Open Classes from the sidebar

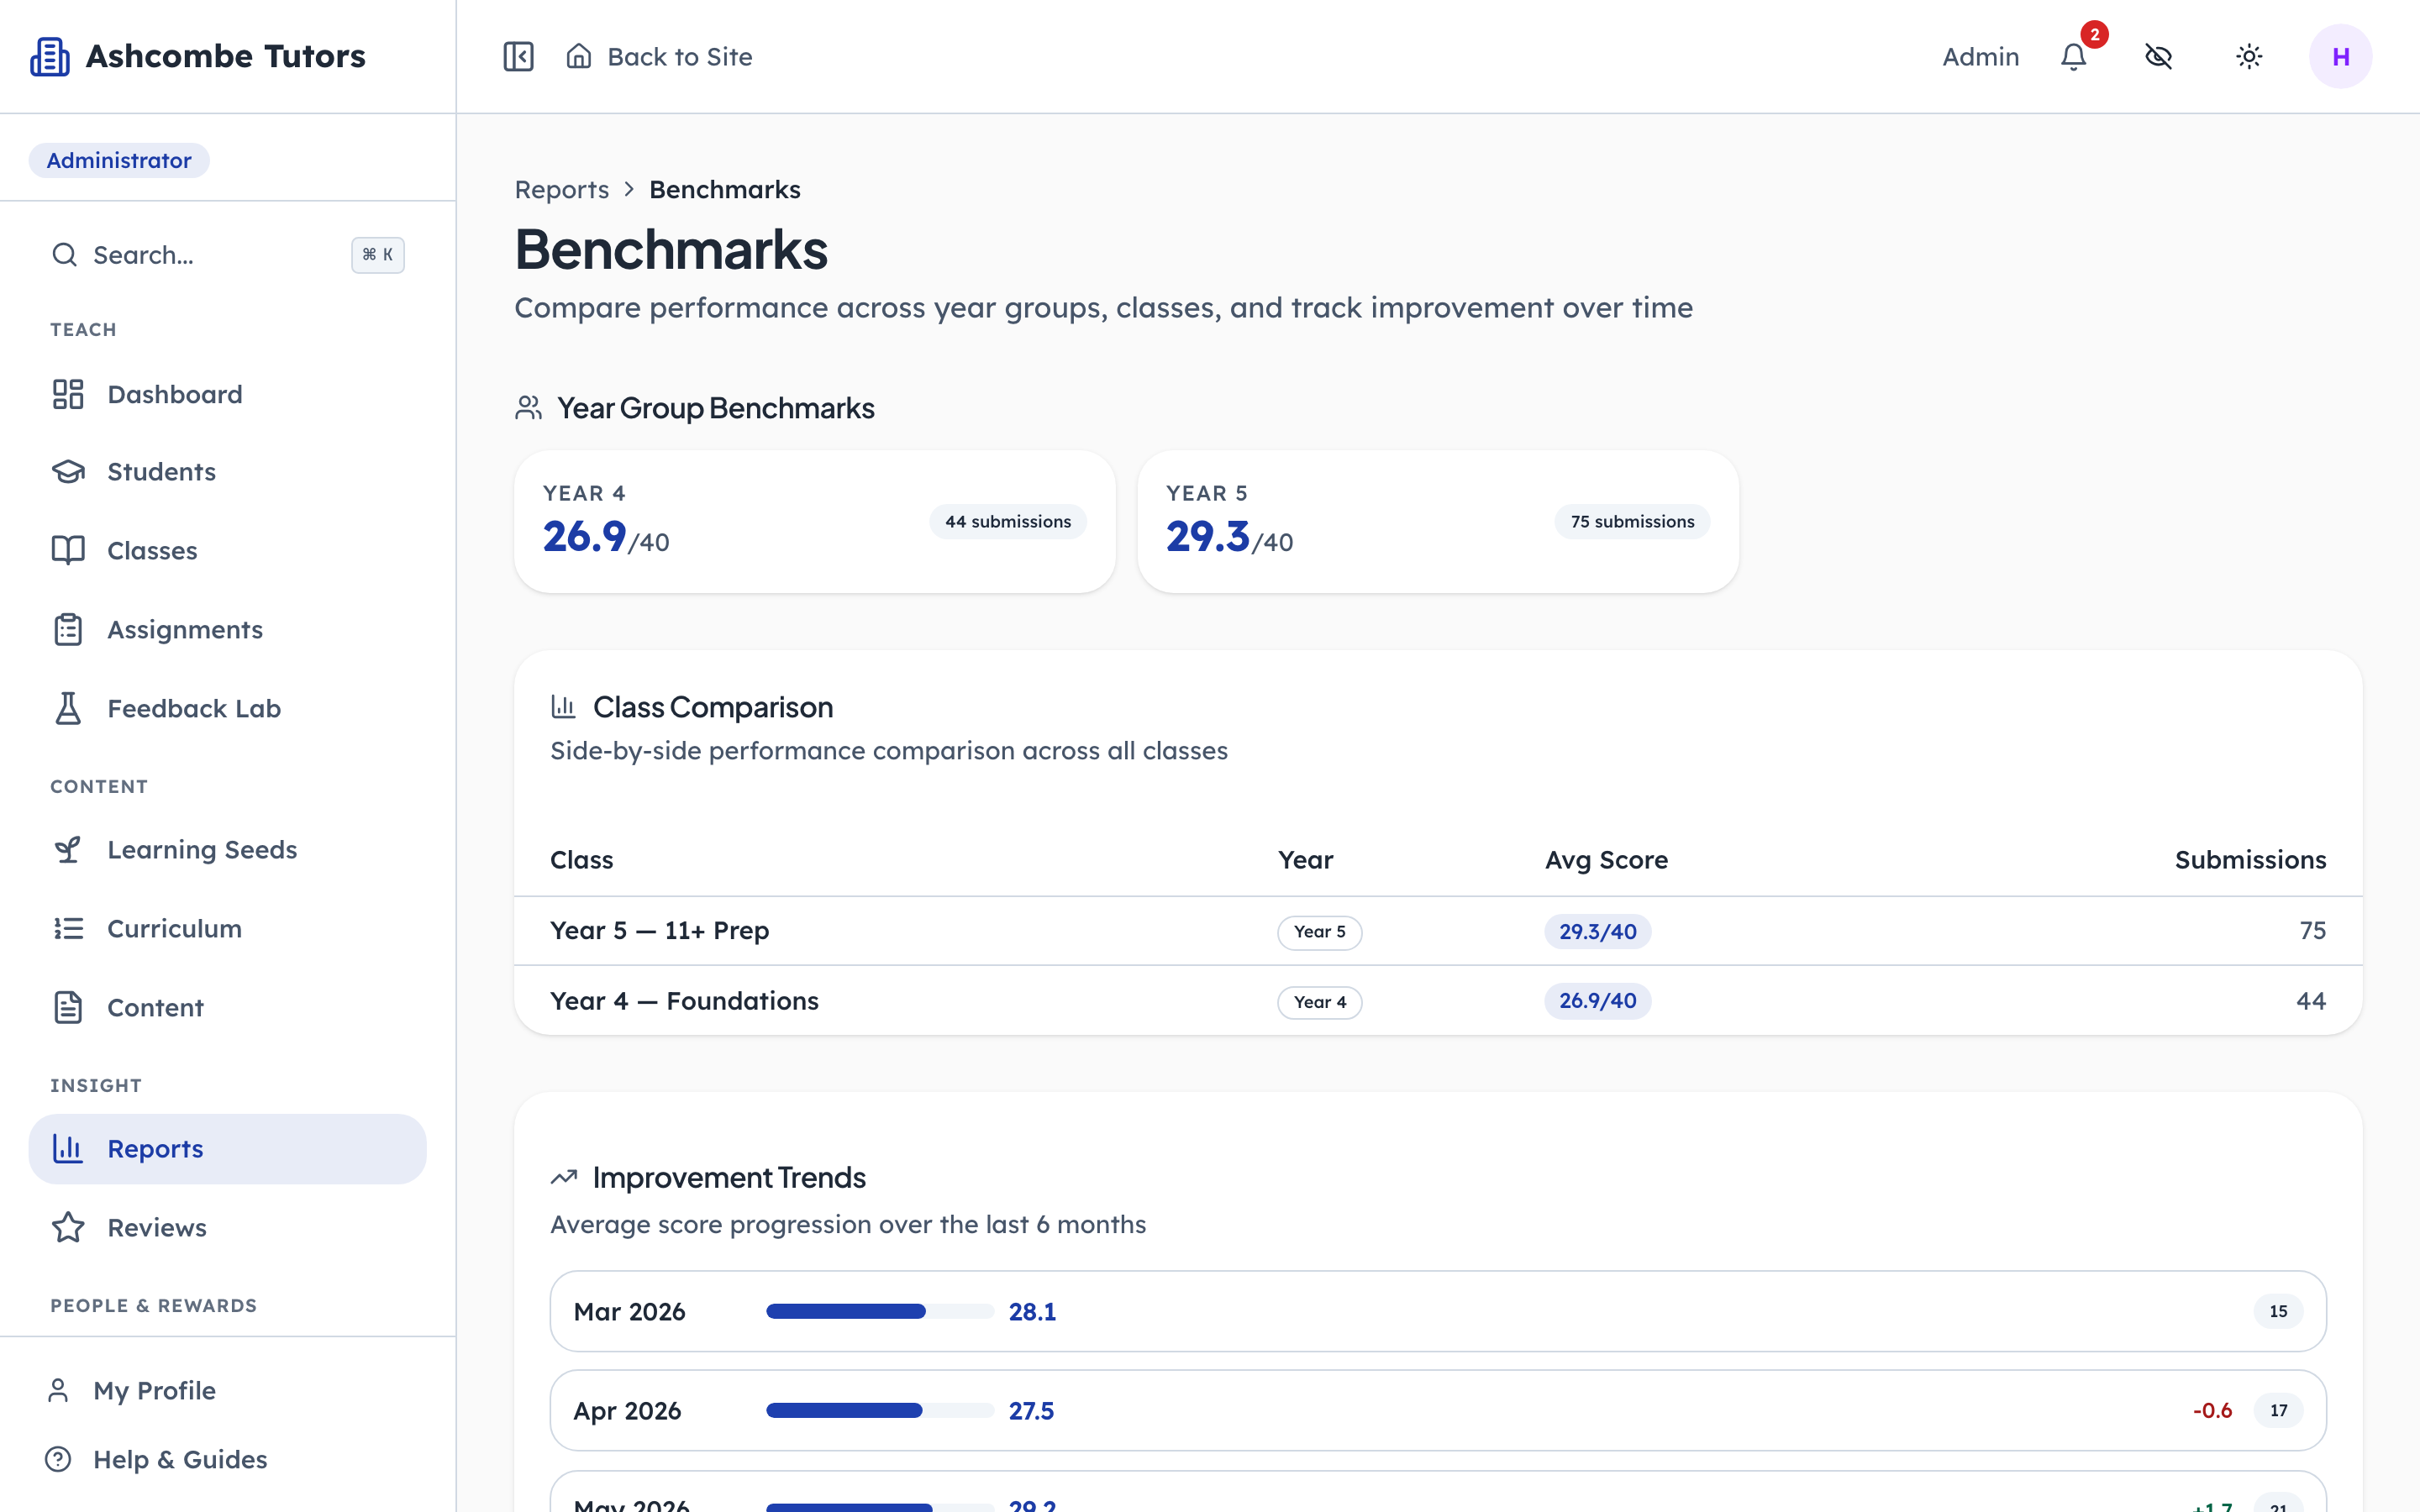(x=227, y=550)
